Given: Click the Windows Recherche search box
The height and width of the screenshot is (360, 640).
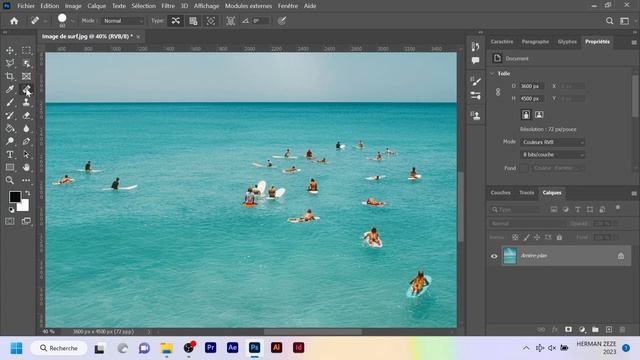Looking at the screenshot, I should 59,348.
